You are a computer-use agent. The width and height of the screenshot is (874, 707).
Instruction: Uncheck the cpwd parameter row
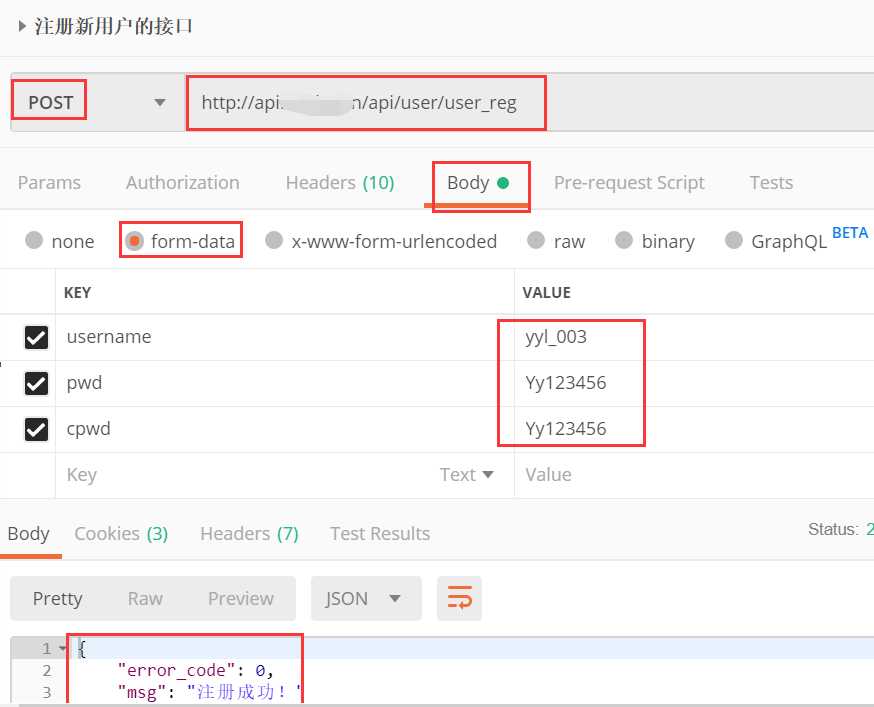(36, 429)
